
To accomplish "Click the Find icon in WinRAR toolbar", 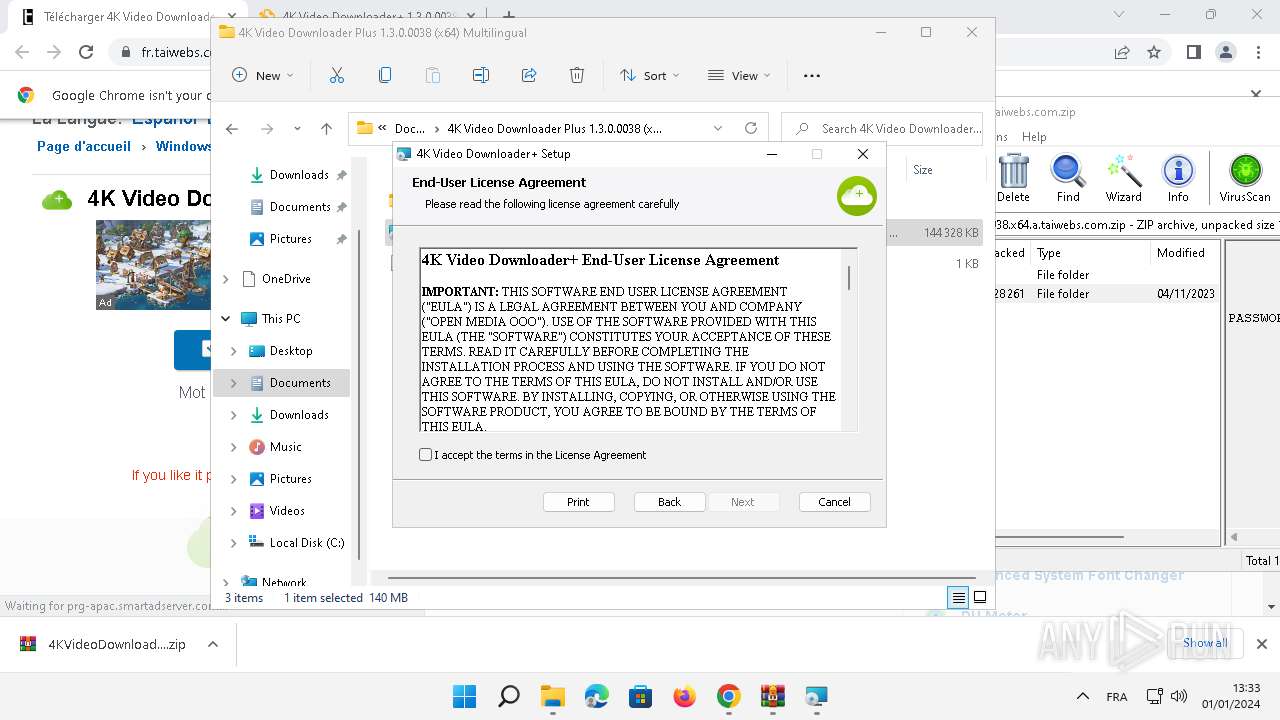I will tap(1068, 178).
